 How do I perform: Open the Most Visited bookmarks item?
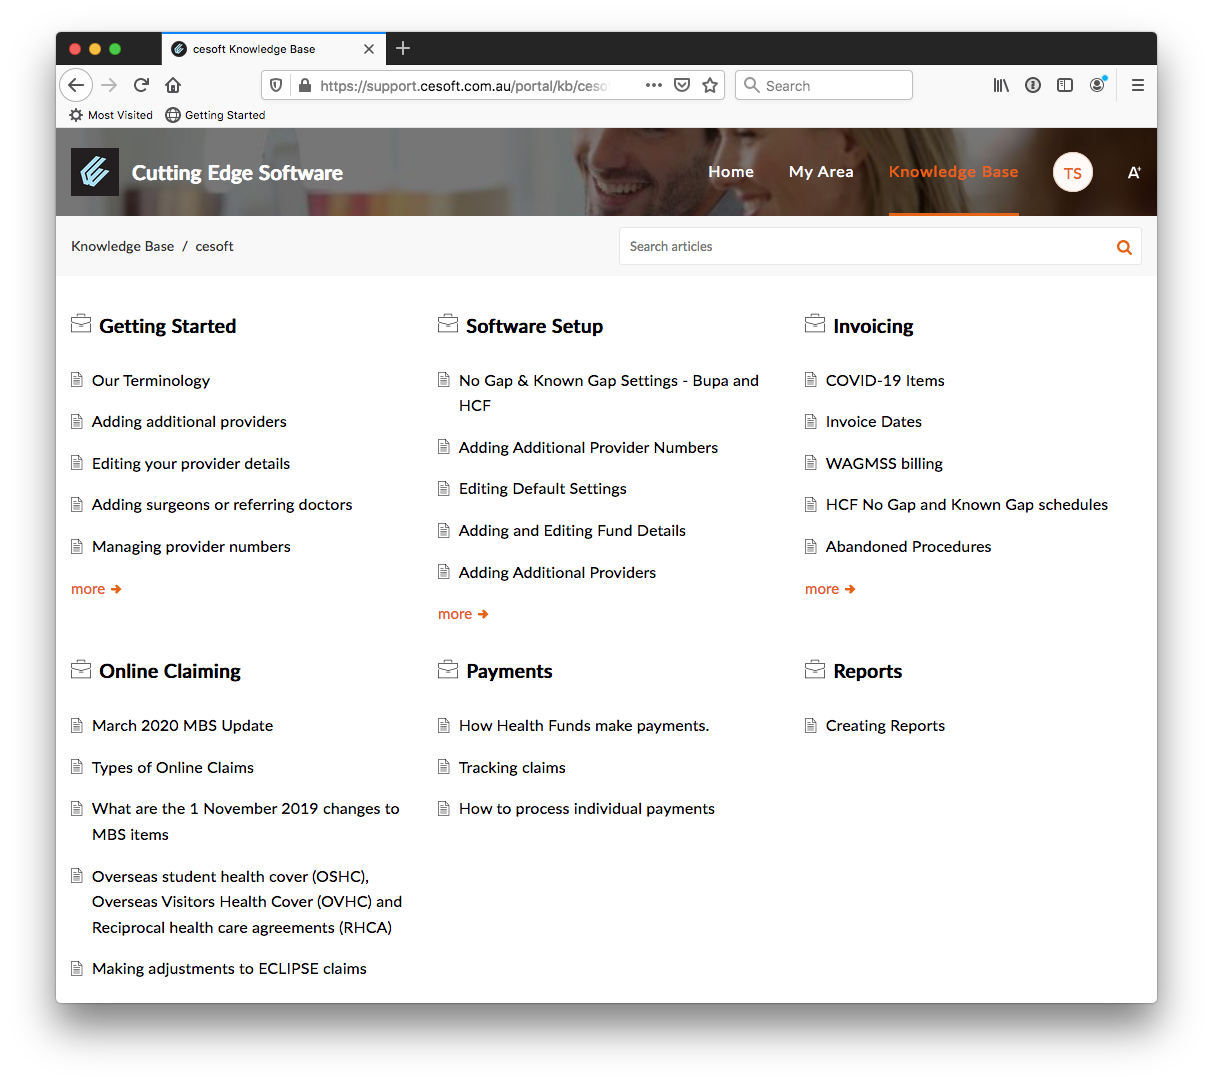[x=111, y=115]
